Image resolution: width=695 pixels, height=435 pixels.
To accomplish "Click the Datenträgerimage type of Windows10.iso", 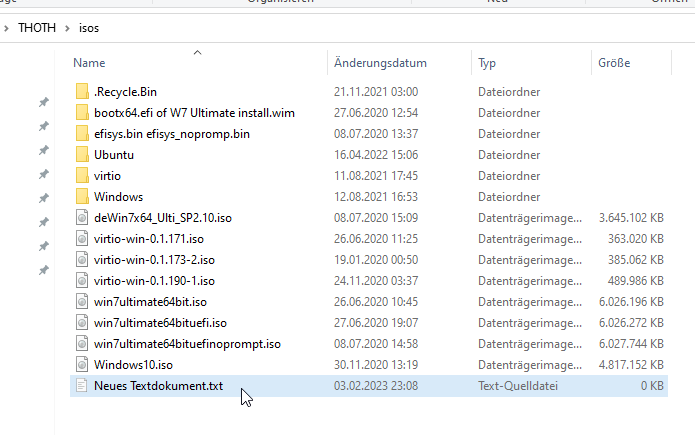I will click(530, 365).
